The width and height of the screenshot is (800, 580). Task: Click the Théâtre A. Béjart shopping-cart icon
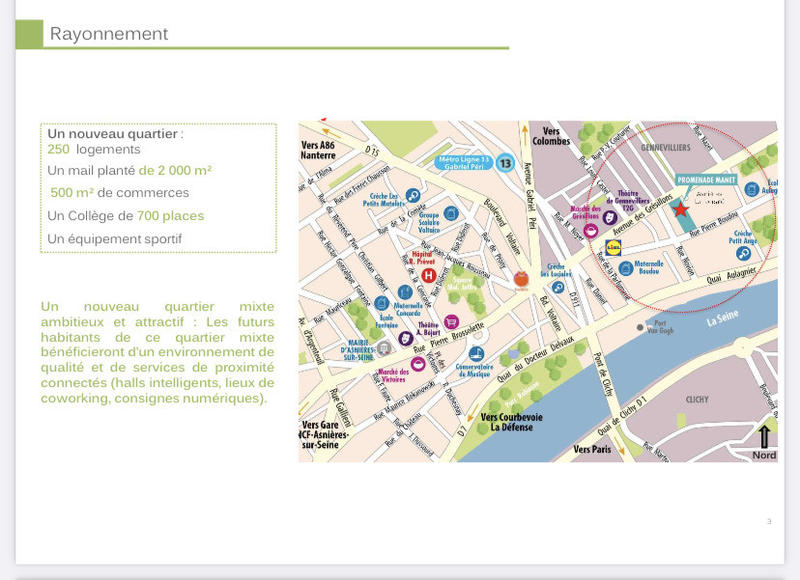(x=451, y=322)
